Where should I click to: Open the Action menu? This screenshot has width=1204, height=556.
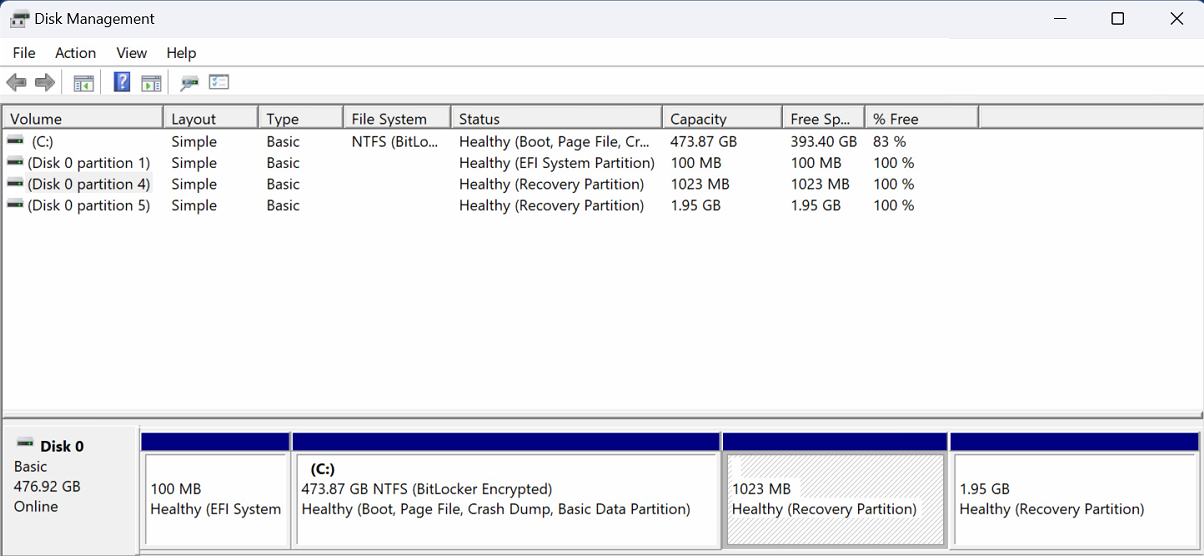pyautogui.click(x=76, y=53)
